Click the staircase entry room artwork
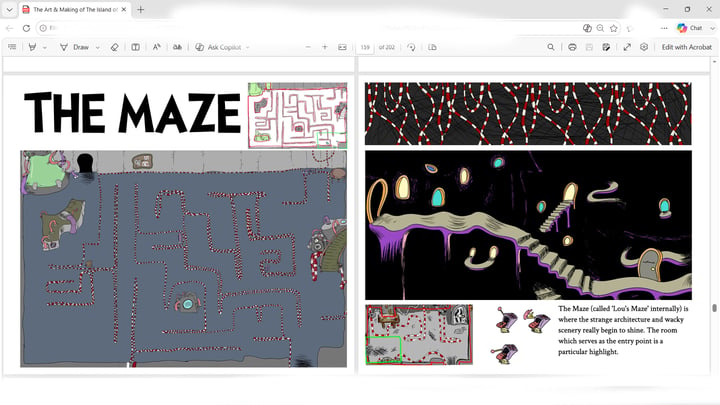Image resolution: width=720 pixels, height=405 pixels. [x=529, y=225]
